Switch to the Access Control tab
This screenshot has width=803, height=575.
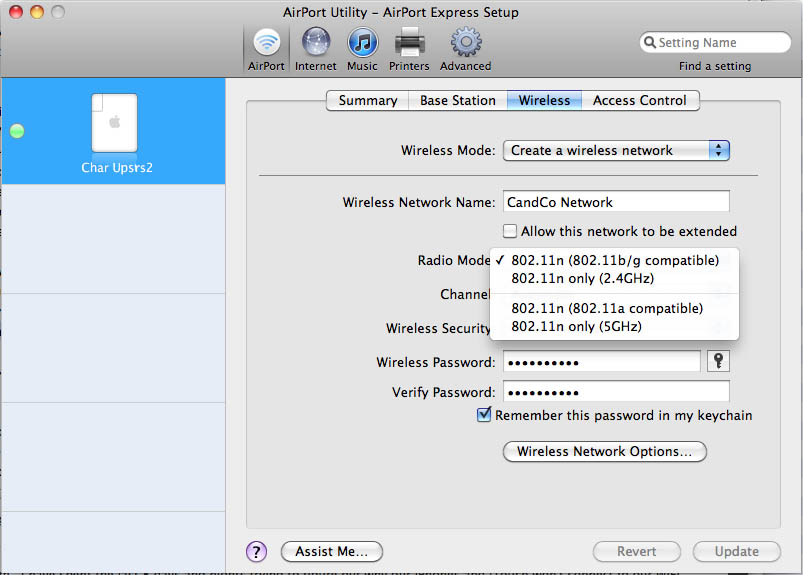(639, 101)
